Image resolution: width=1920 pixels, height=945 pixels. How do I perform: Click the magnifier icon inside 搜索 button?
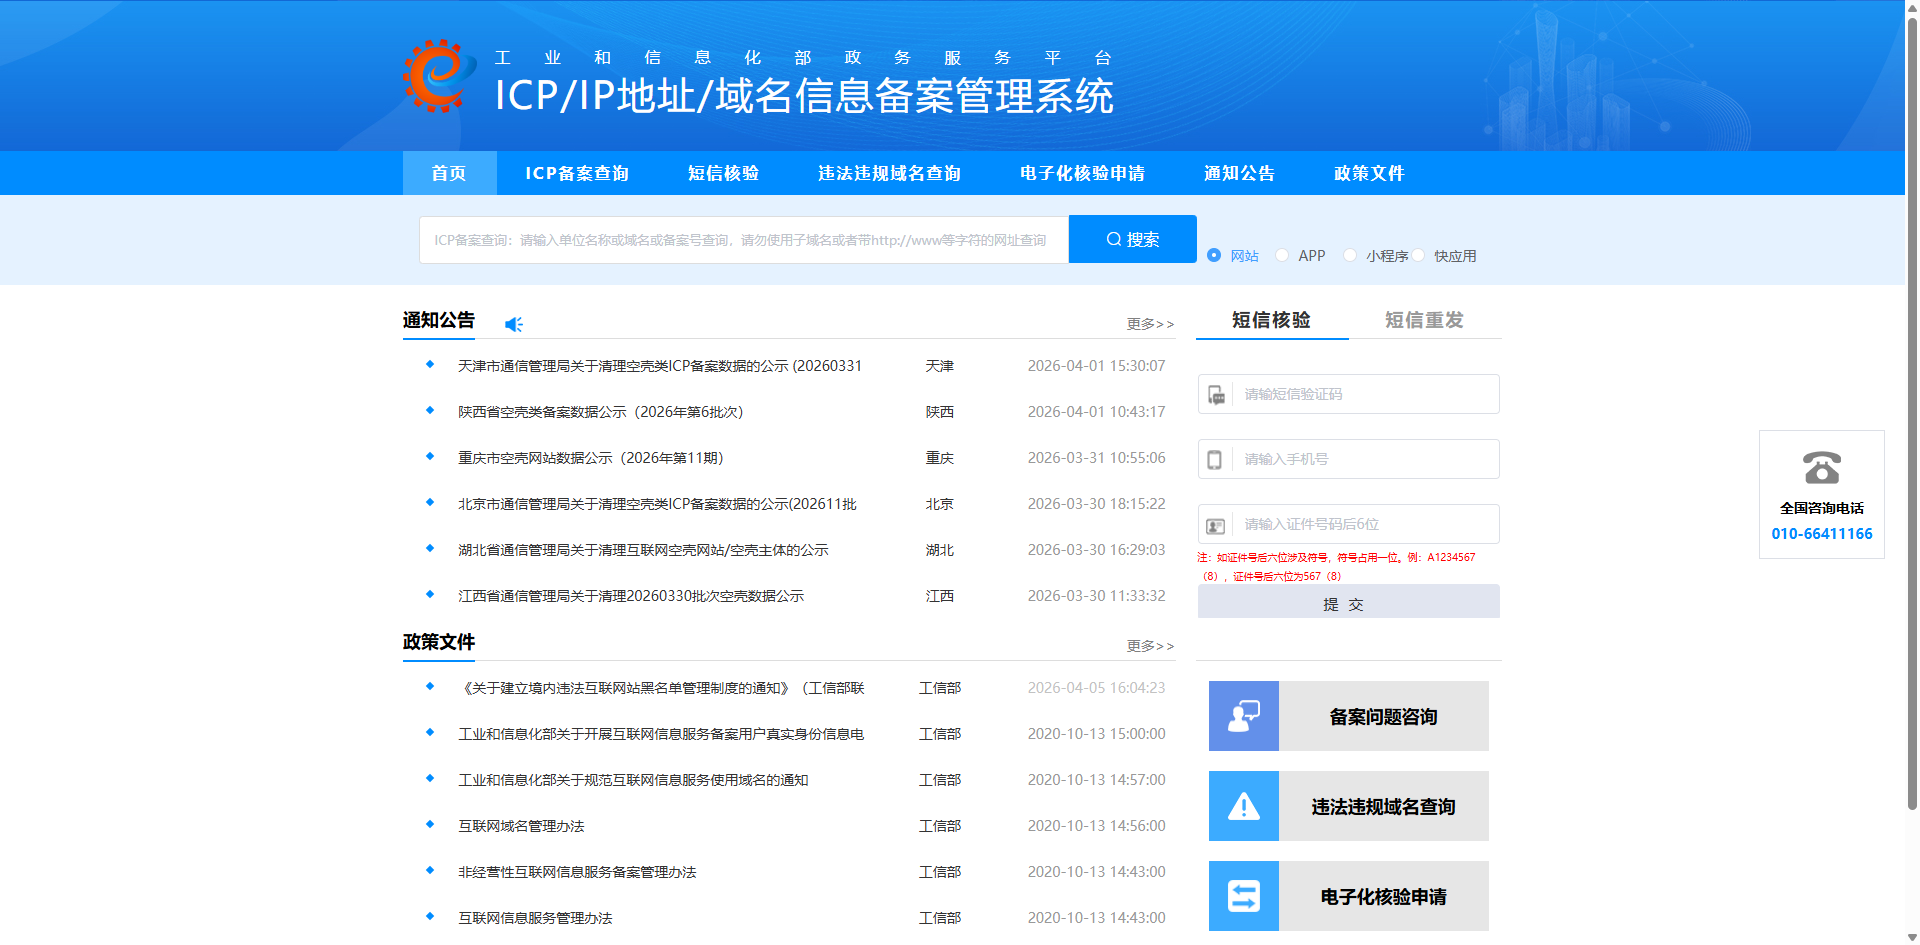pyautogui.click(x=1112, y=239)
